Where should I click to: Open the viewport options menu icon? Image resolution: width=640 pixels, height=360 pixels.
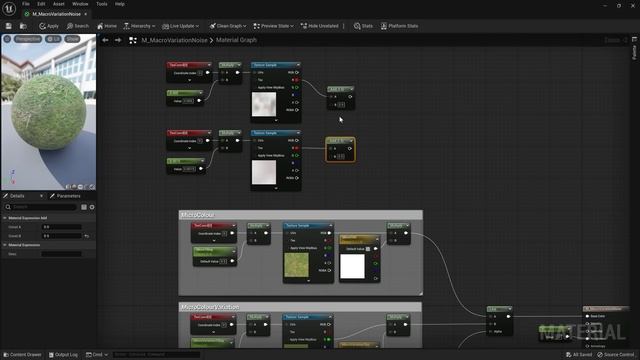point(7,39)
